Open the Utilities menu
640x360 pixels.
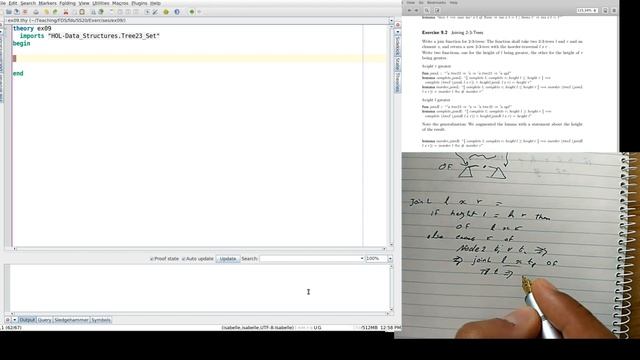(x=100, y=3)
